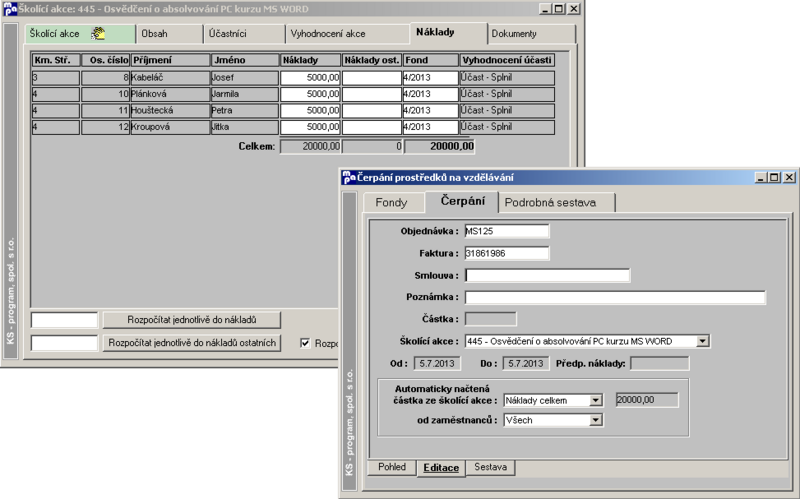The height and width of the screenshot is (499, 800).
Task: Select the Kabeláč surname cell
Action: coord(170,78)
